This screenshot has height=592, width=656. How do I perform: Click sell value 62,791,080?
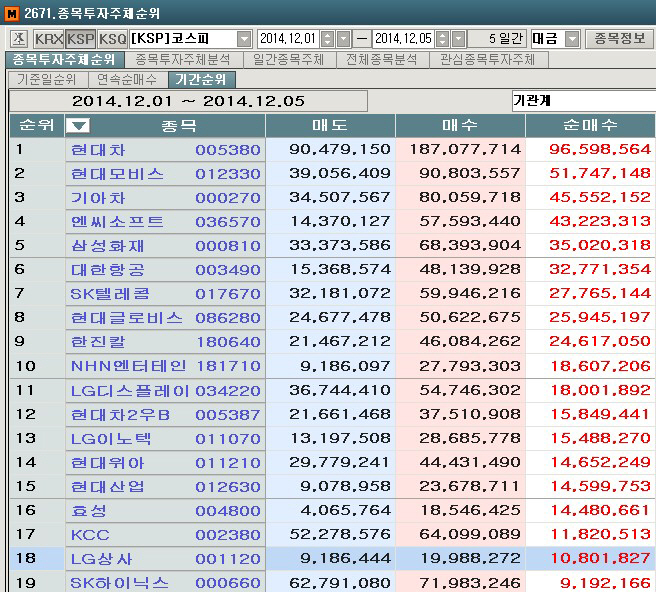click(339, 582)
